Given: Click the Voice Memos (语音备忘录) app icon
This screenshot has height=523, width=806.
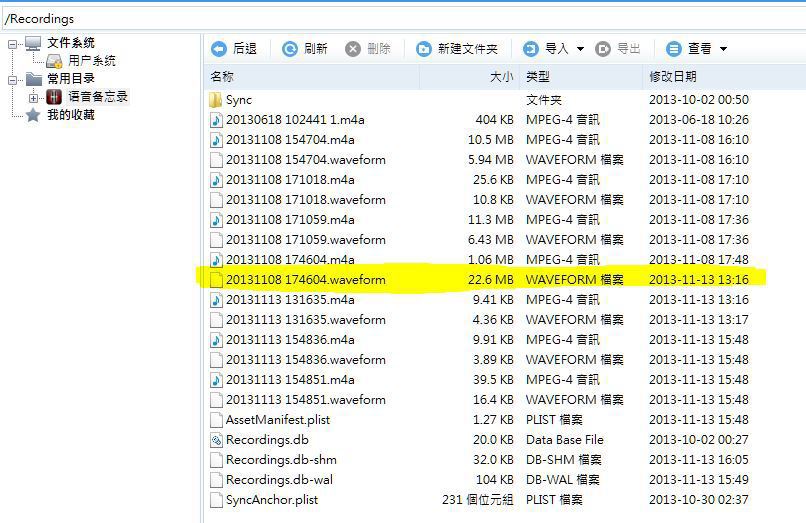Looking at the screenshot, I should pos(54,97).
